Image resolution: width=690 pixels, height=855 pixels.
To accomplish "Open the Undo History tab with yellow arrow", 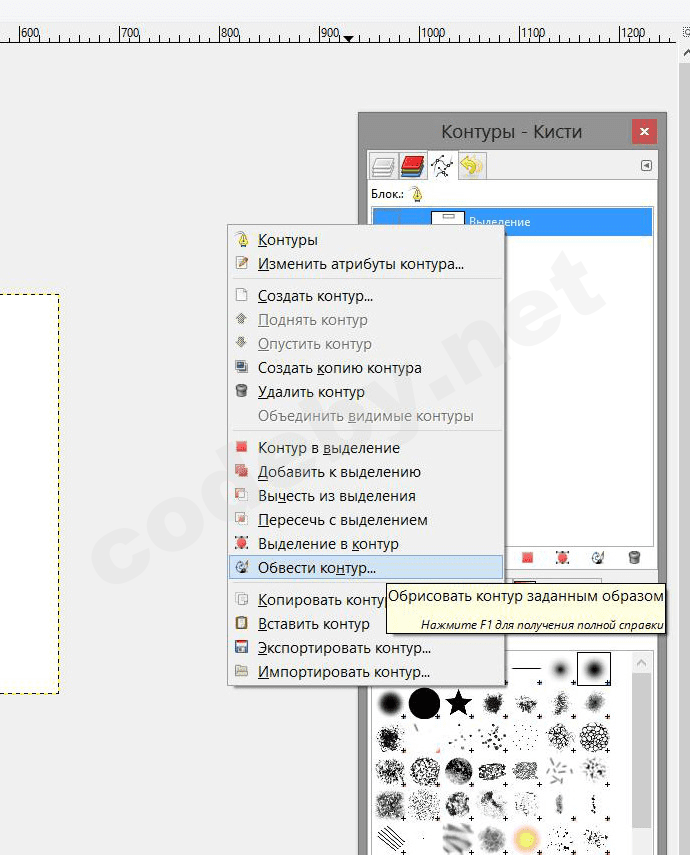I will [x=472, y=166].
